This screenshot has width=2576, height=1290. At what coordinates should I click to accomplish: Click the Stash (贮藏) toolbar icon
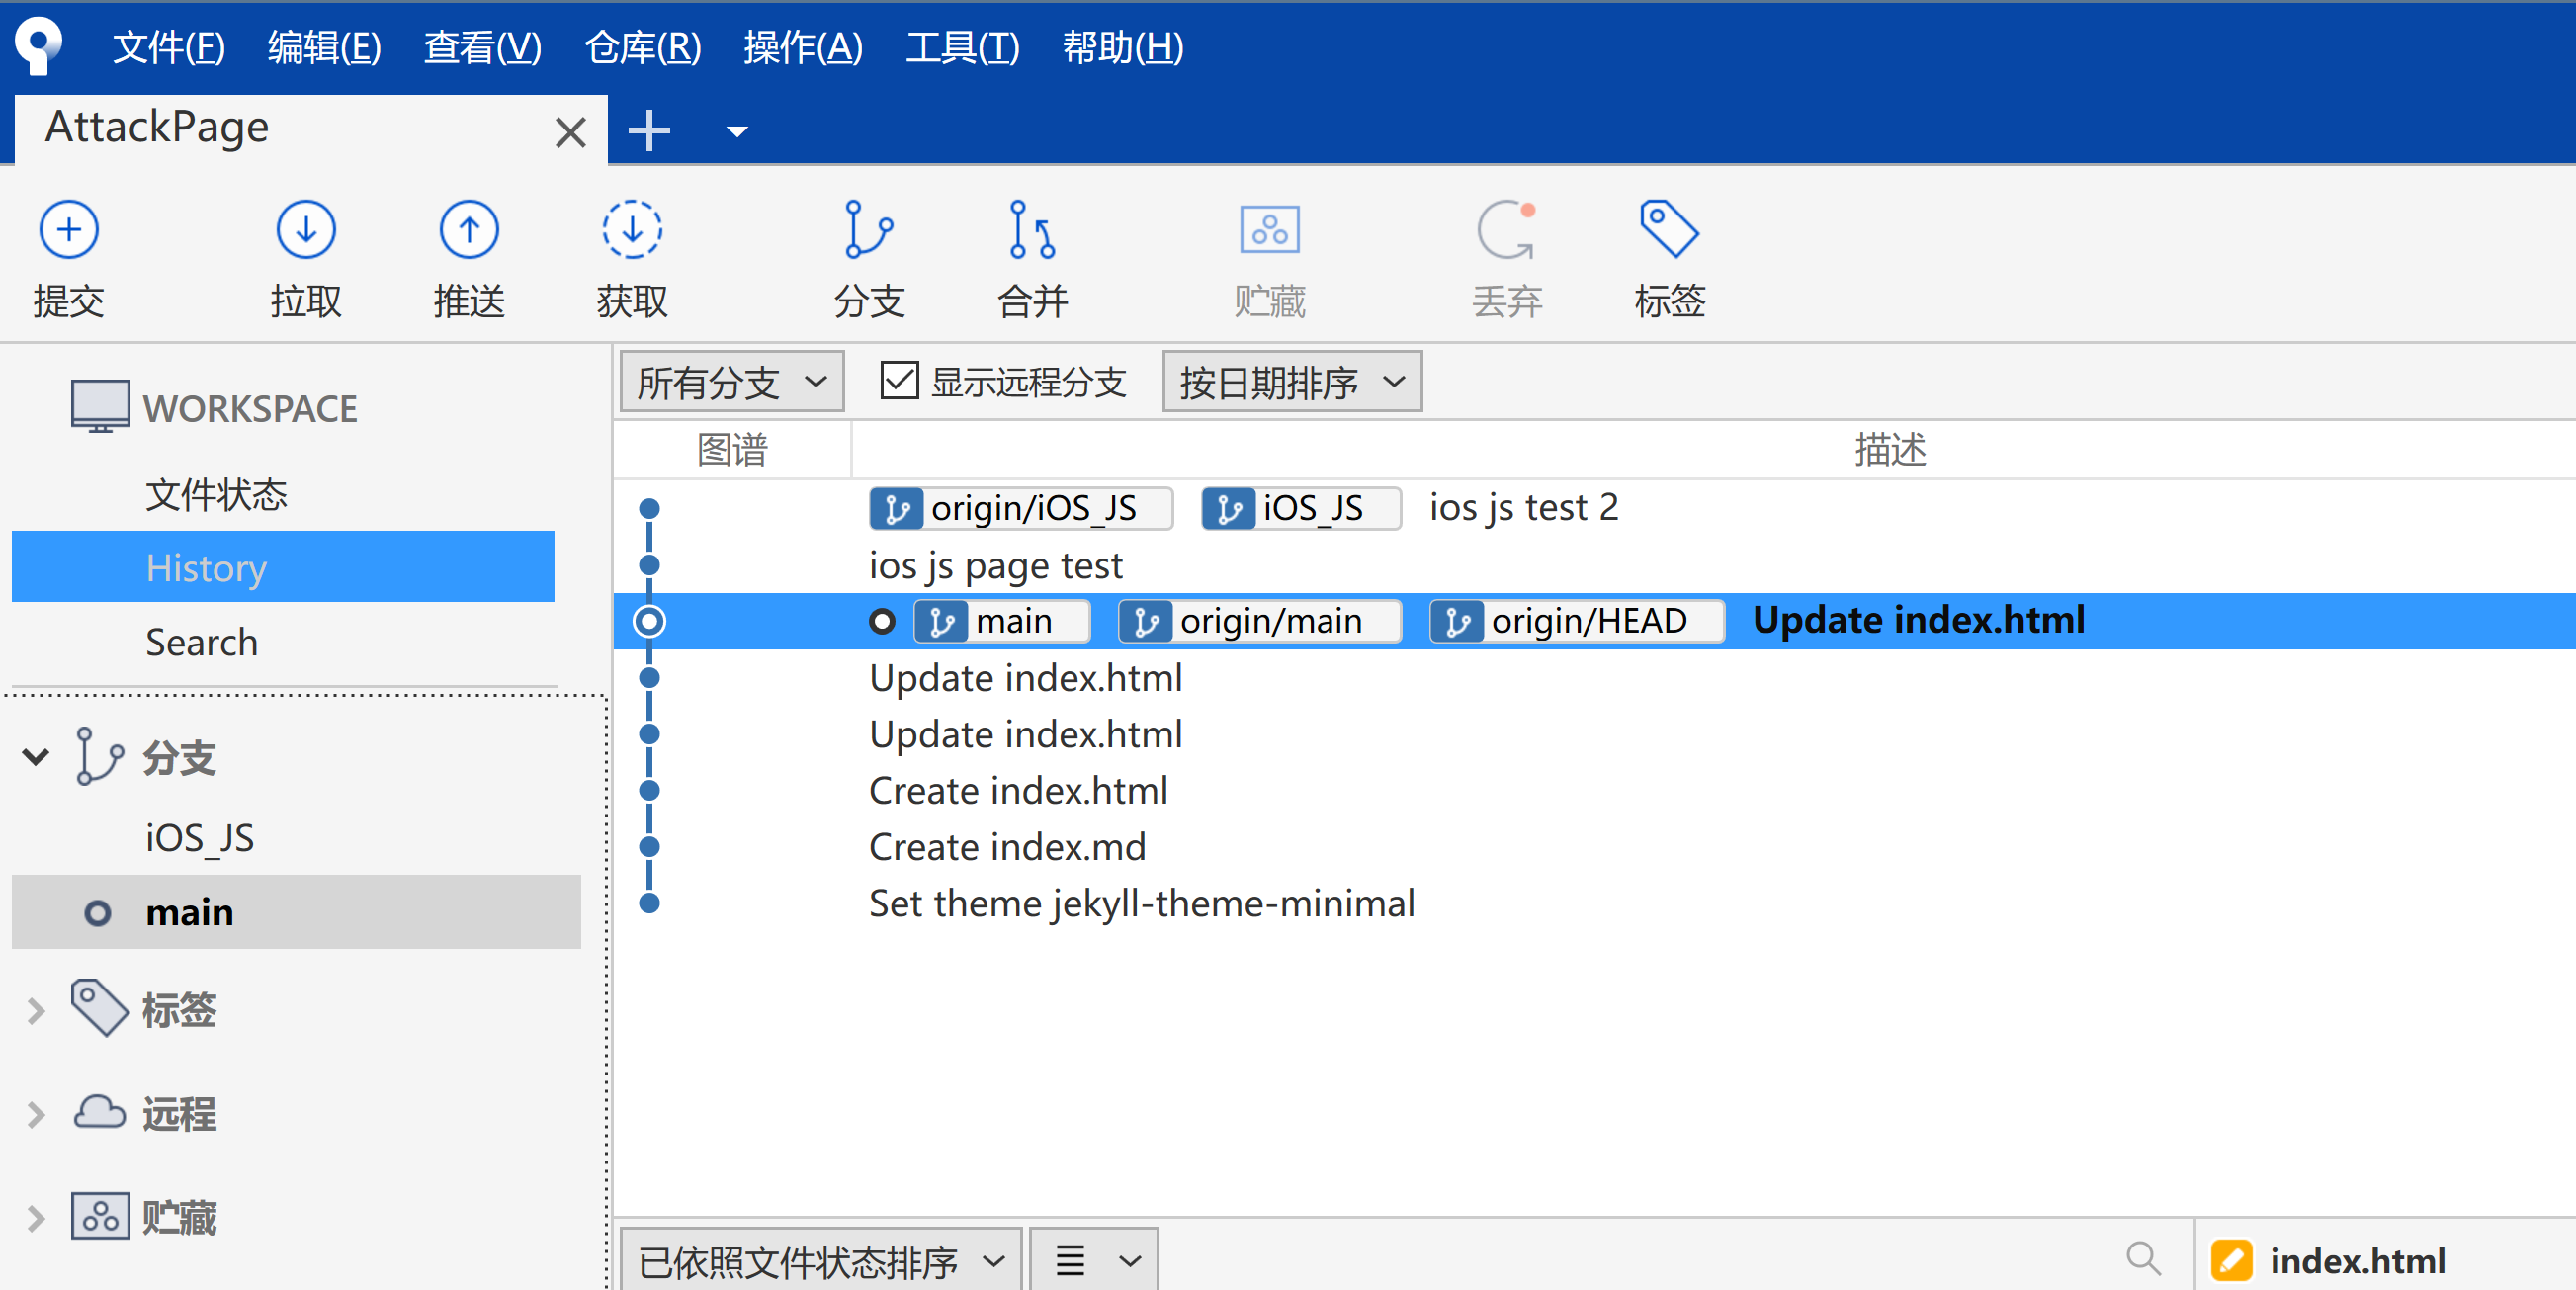1269,229
